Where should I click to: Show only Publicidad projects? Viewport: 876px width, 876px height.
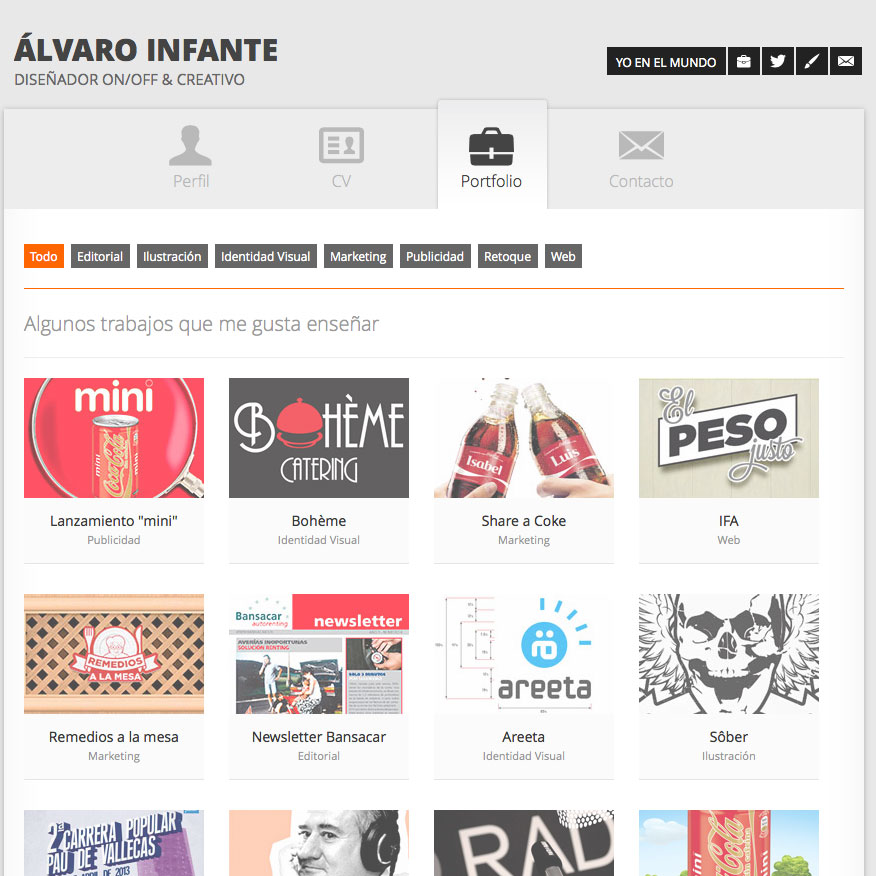435,256
